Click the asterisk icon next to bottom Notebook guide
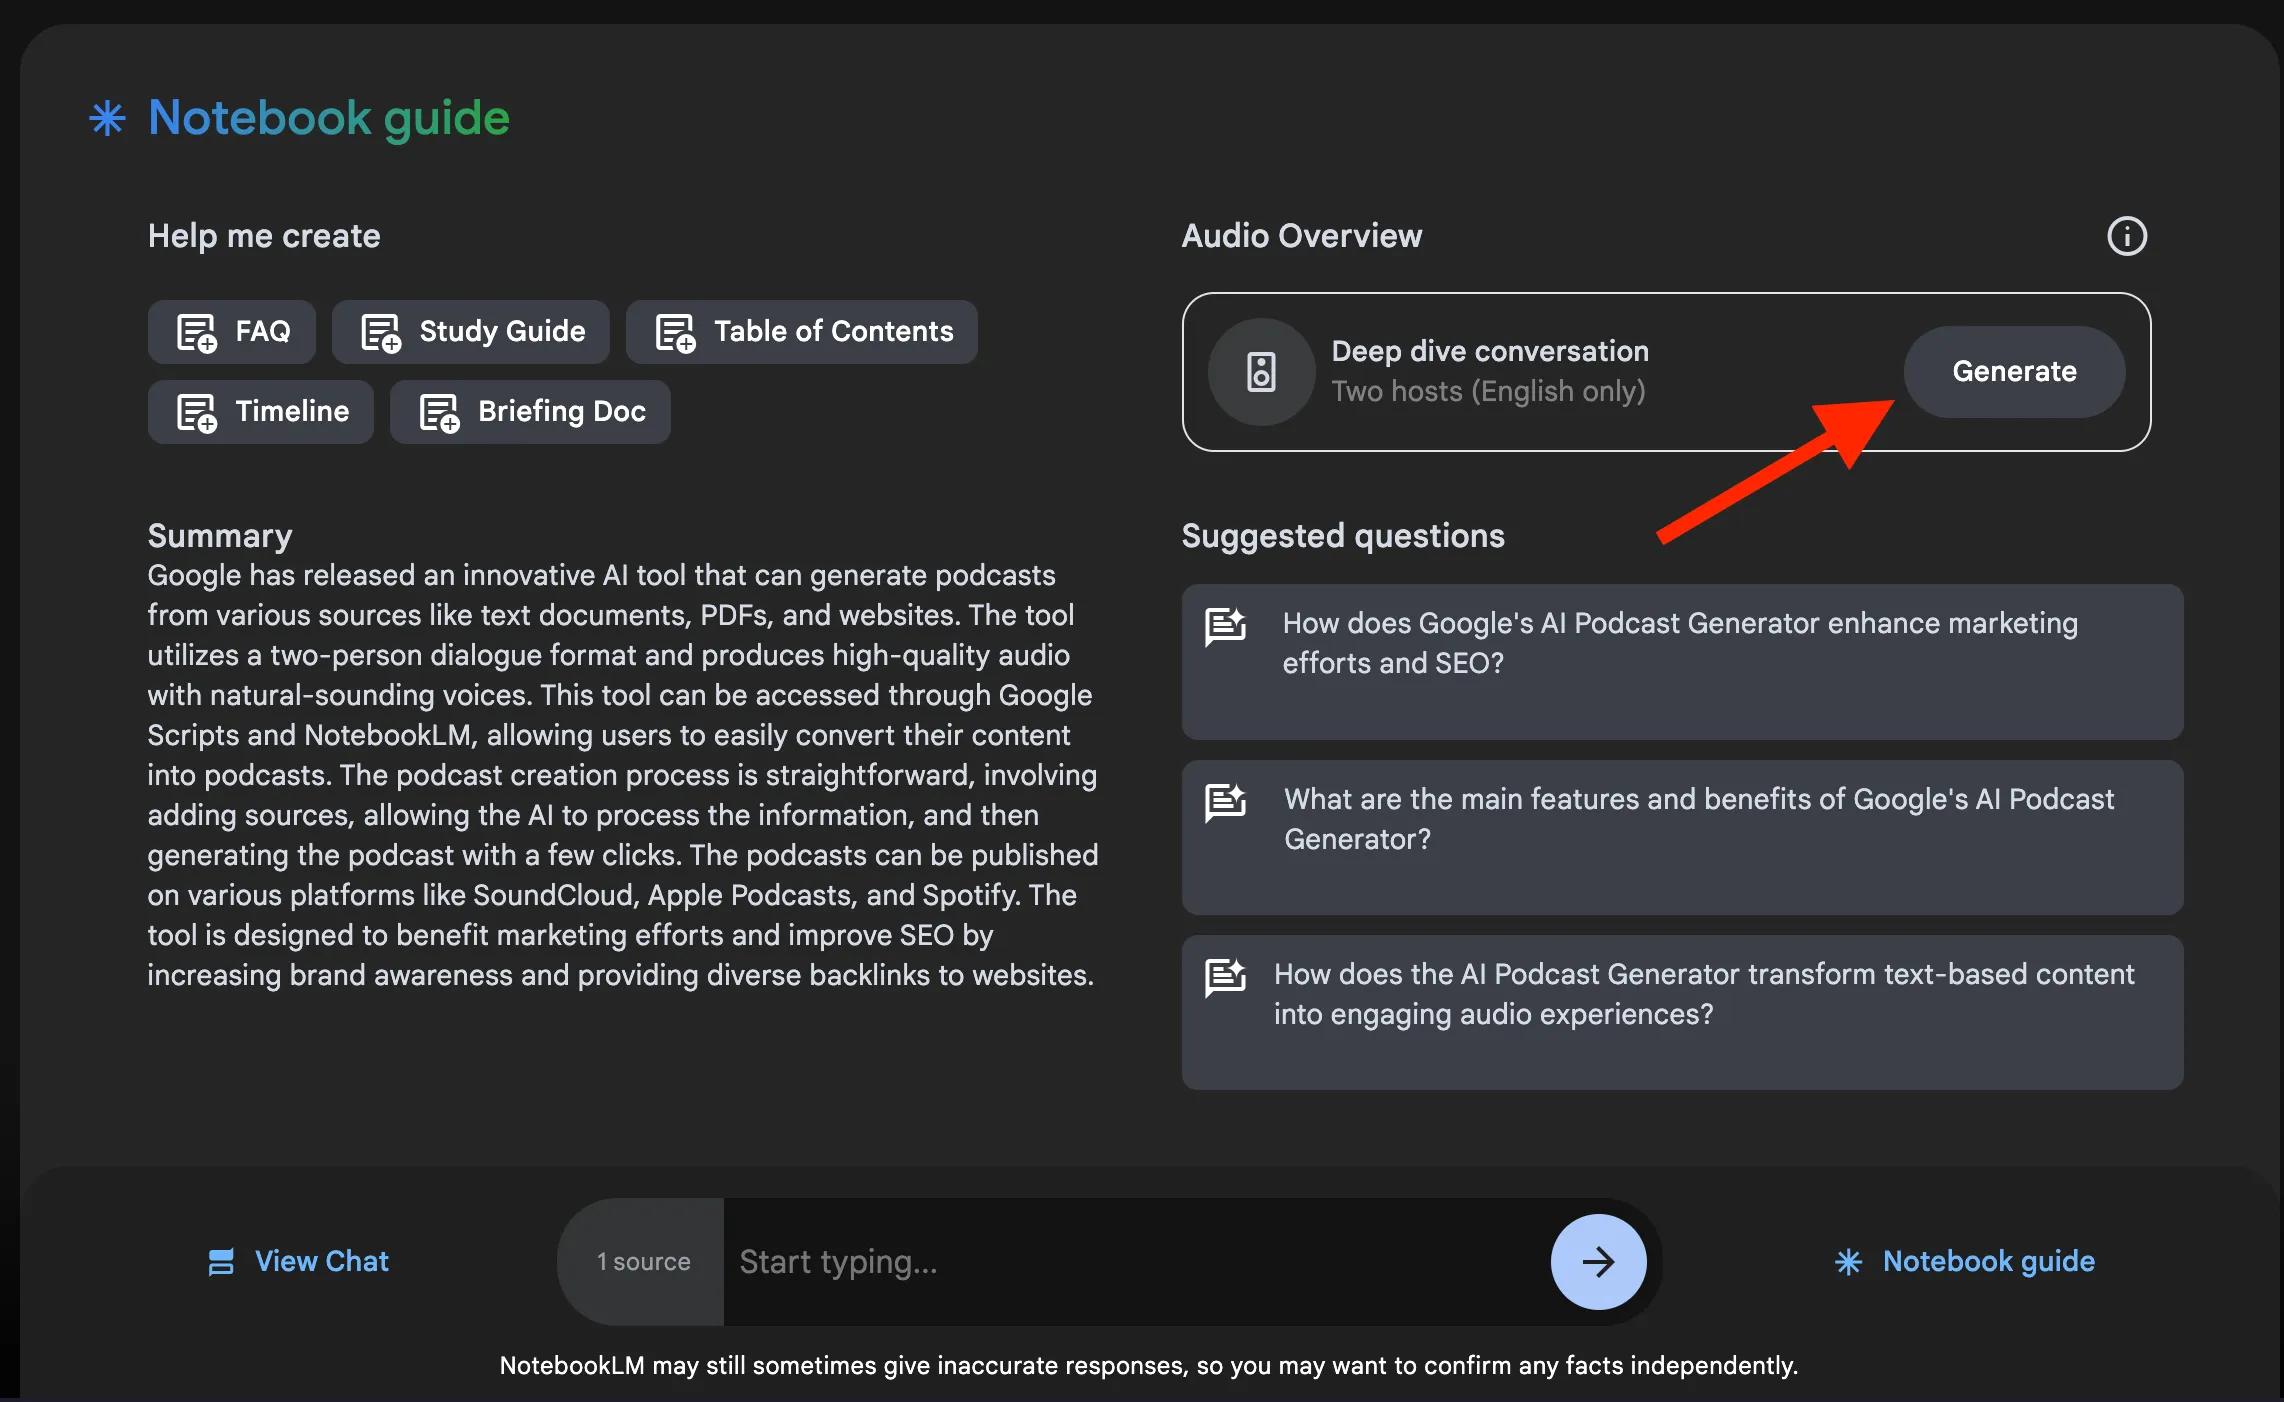This screenshot has width=2284, height=1402. [x=1848, y=1262]
